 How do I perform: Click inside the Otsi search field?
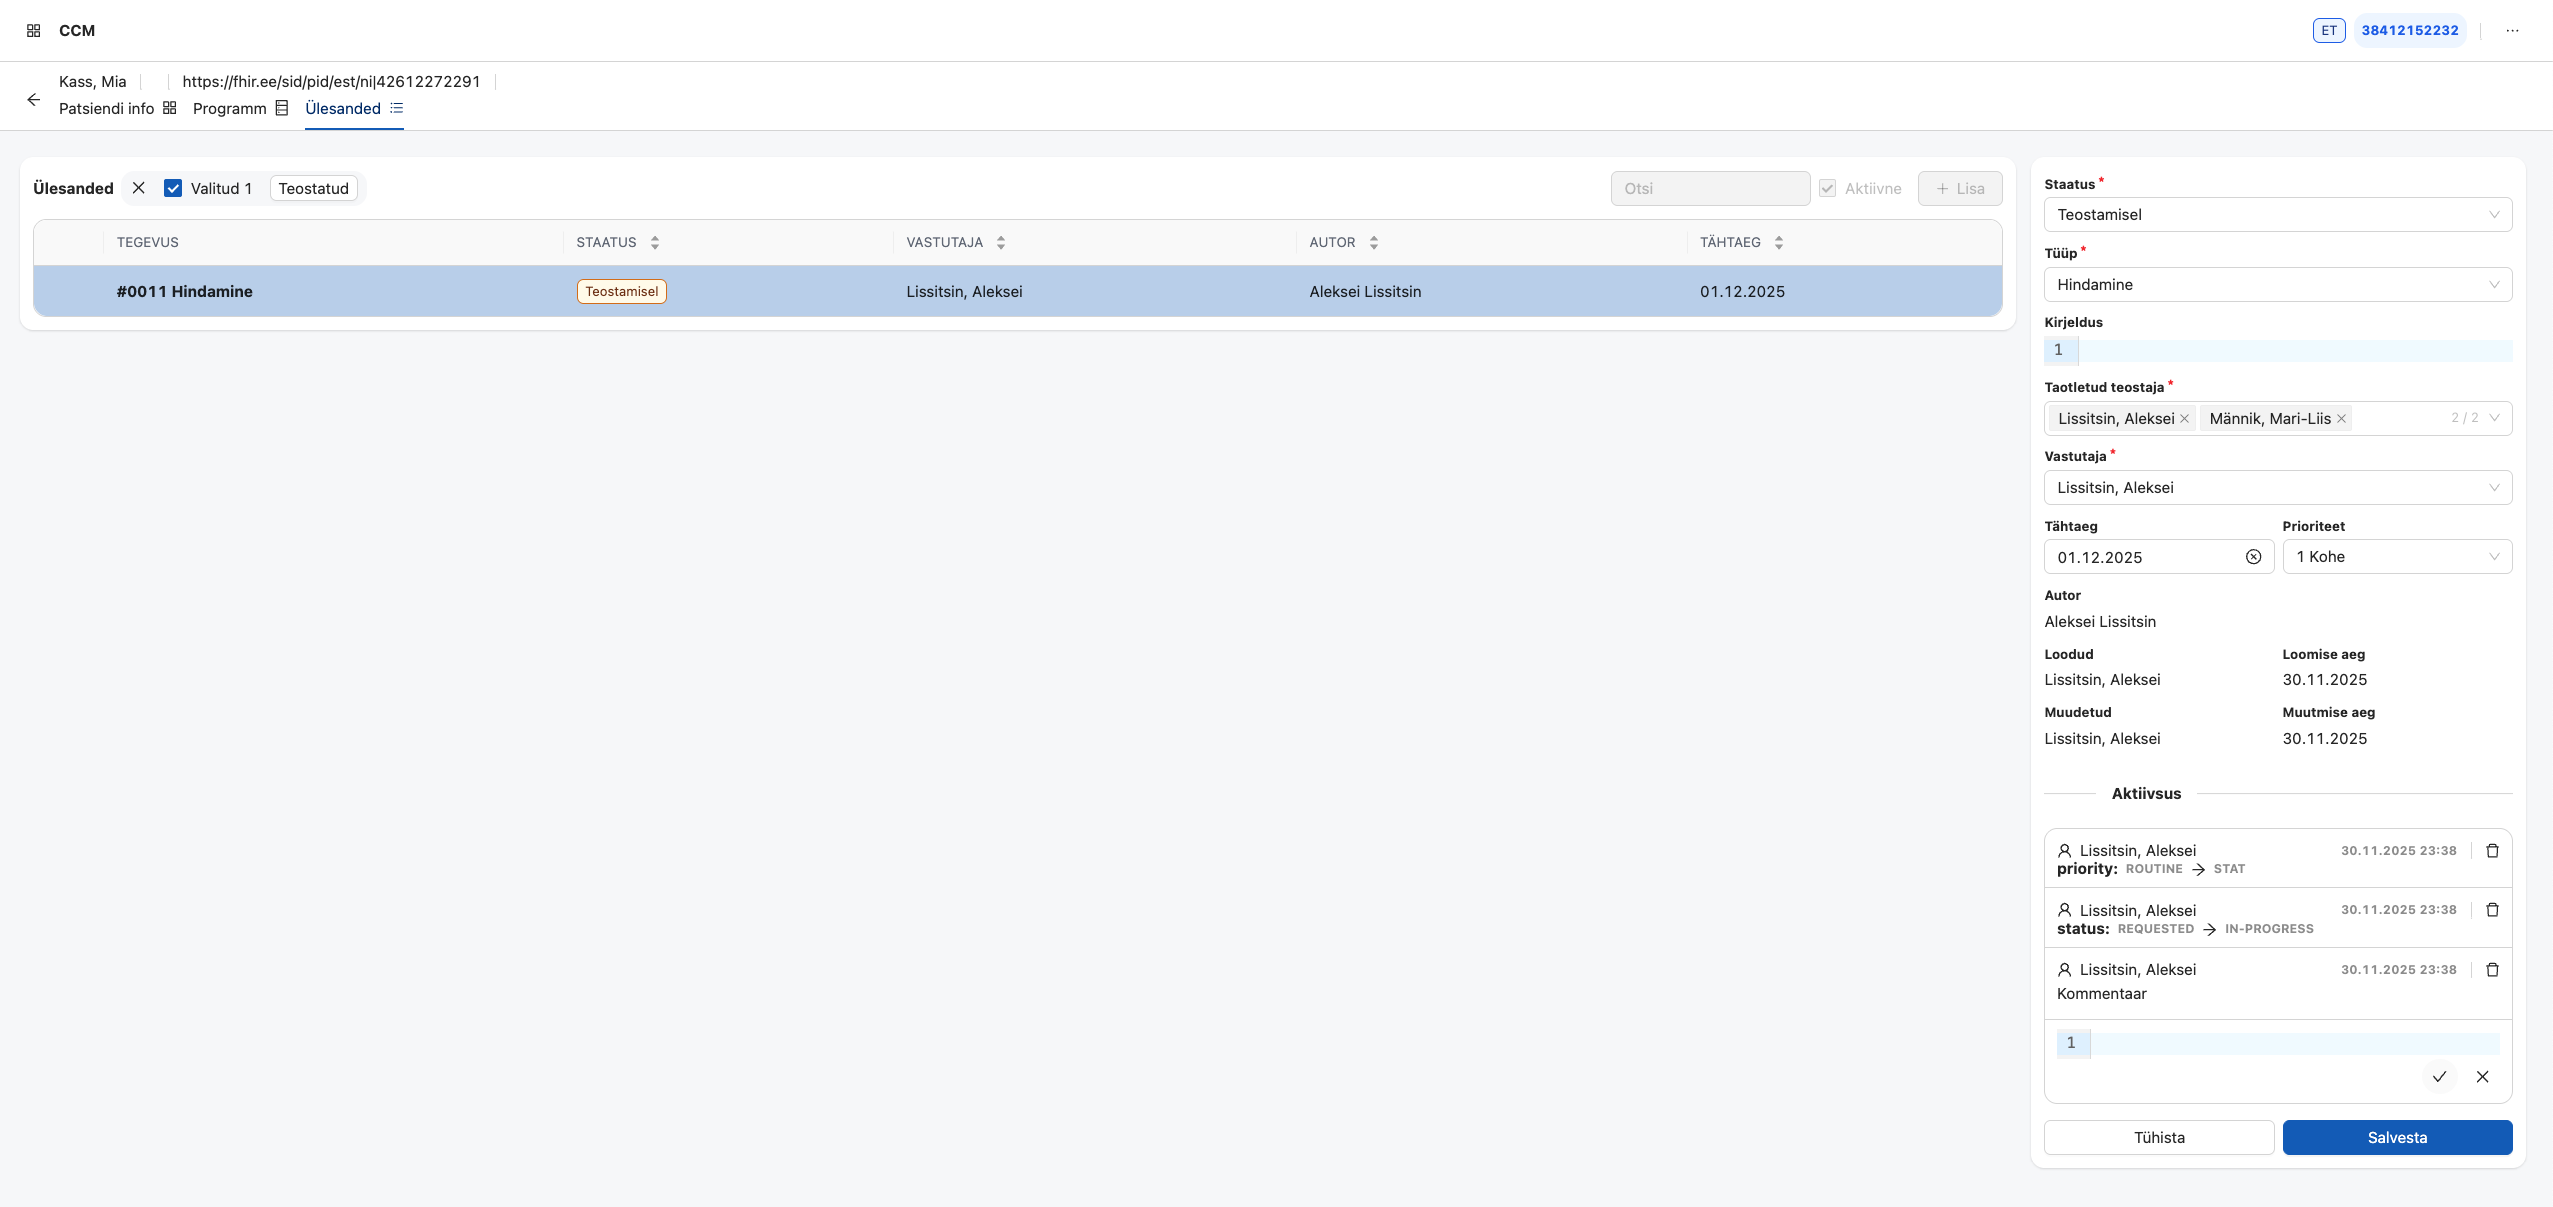pyautogui.click(x=1710, y=188)
